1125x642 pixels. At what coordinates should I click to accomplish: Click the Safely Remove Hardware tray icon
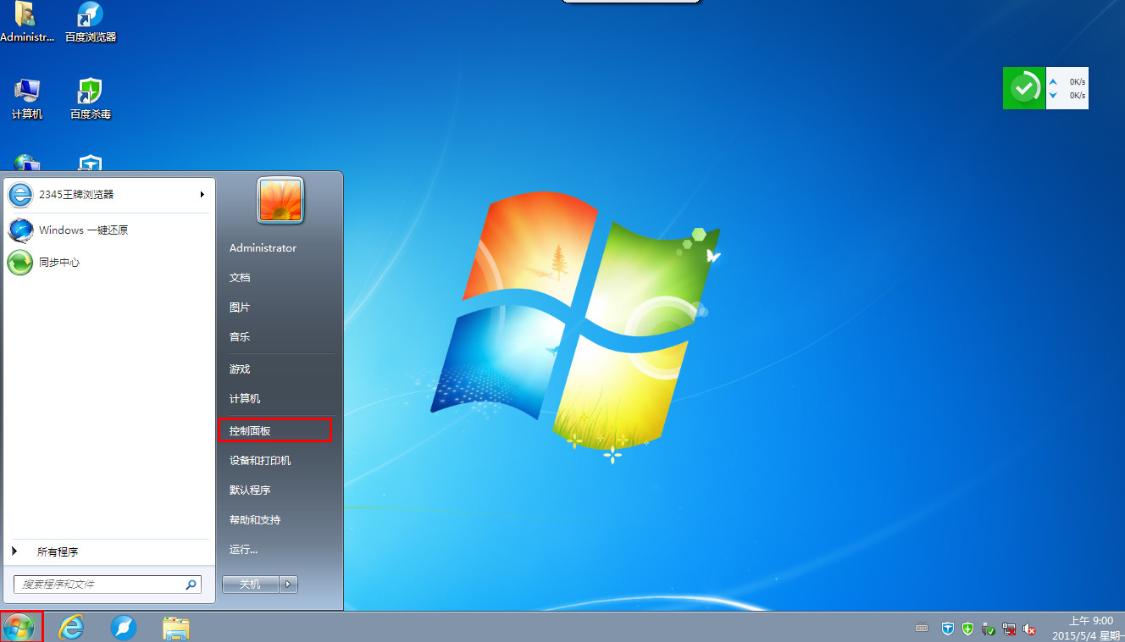[x=986, y=630]
